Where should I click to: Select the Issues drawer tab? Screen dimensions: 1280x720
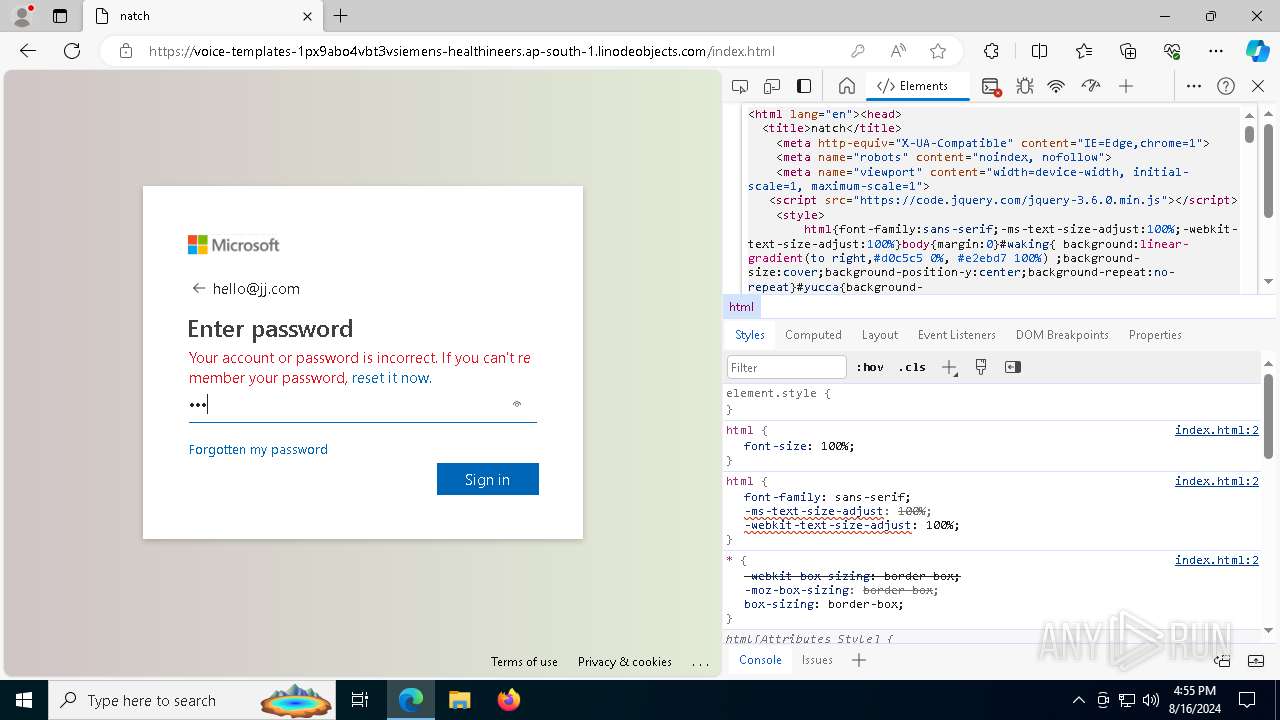pyautogui.click(x=817, y=659)
